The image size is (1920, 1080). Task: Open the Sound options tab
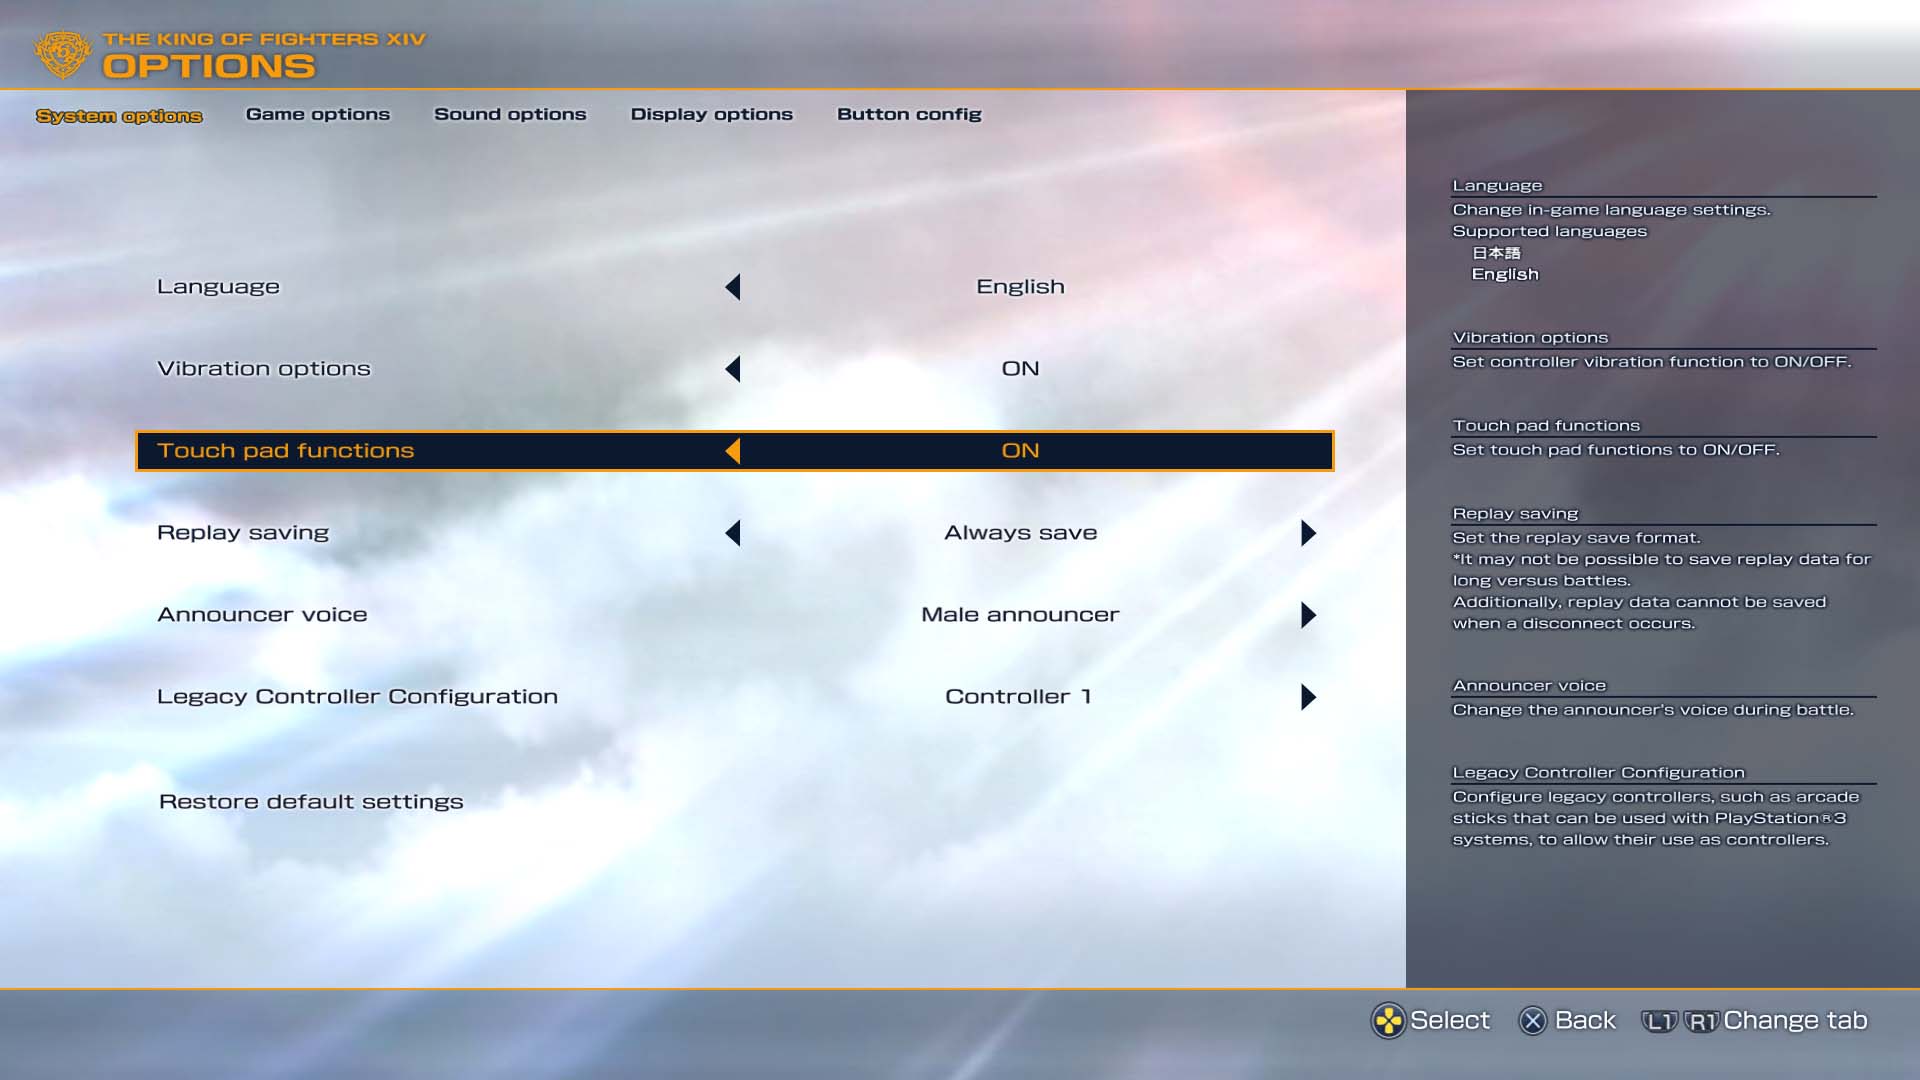[x=510, y=115]
